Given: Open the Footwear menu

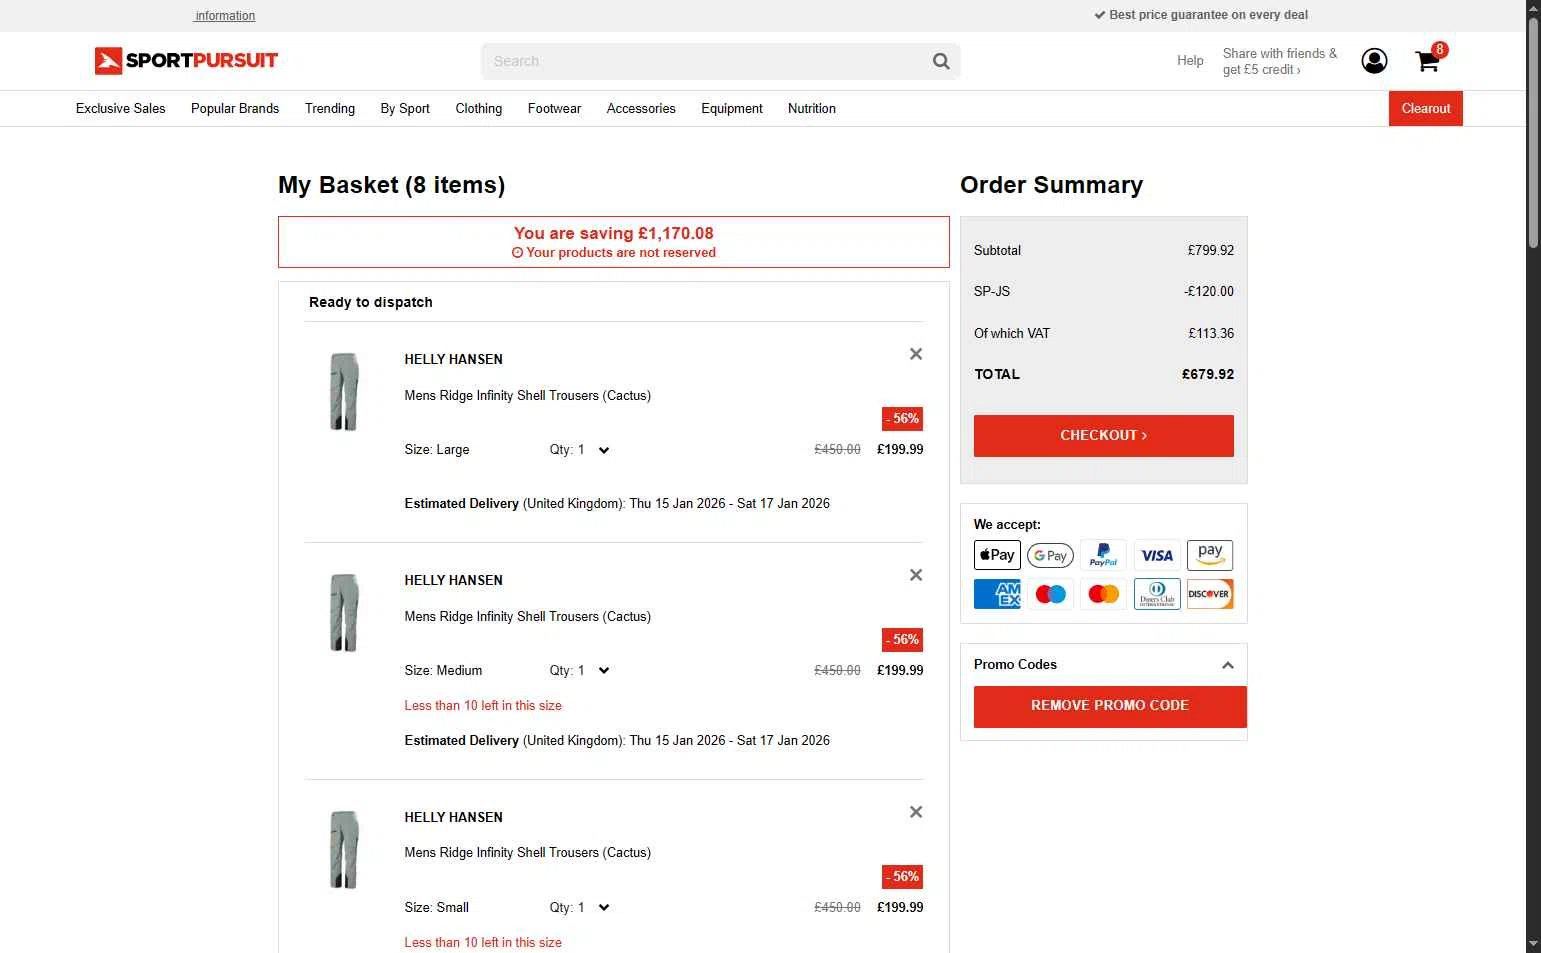Looking at the screenshot, I should (554, 108).
